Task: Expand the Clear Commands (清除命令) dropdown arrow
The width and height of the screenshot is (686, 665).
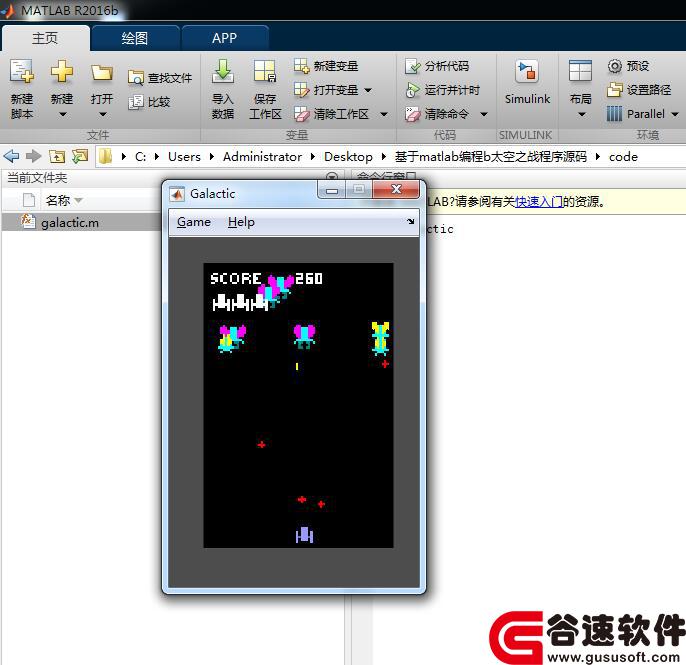Action: 483,115
